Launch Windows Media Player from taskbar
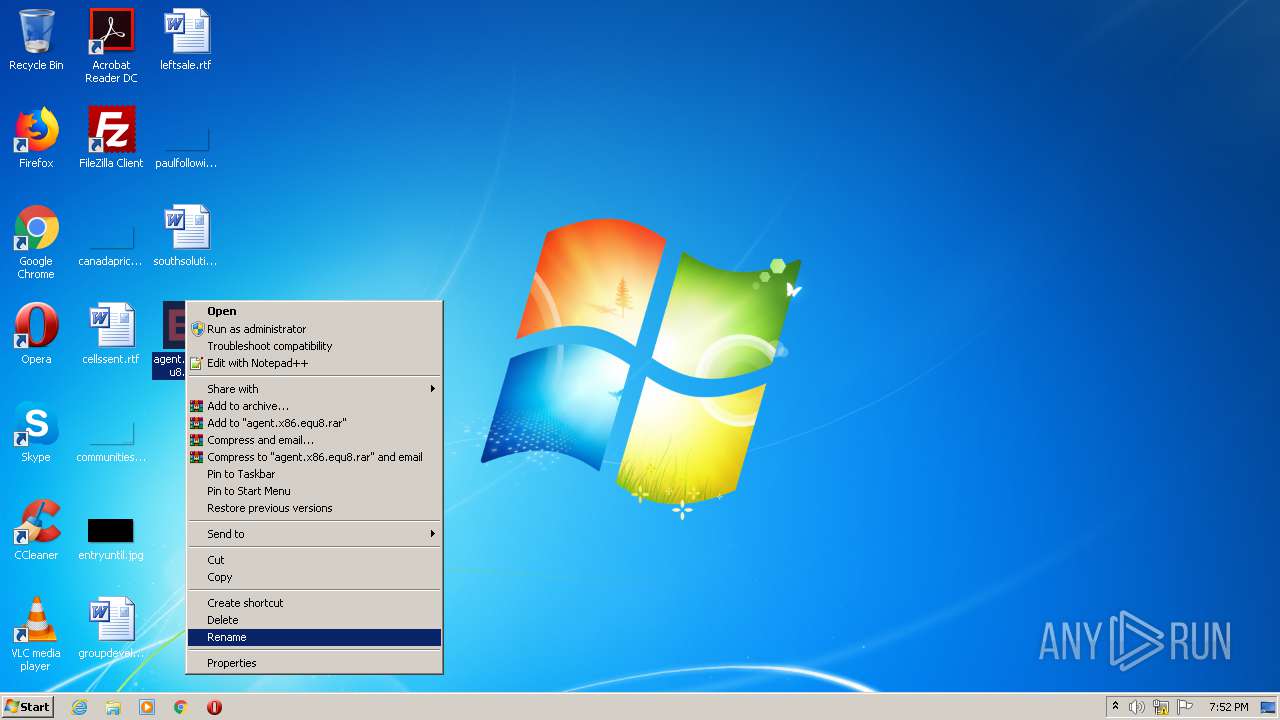 pyautogui.click(x=147, y=707)
